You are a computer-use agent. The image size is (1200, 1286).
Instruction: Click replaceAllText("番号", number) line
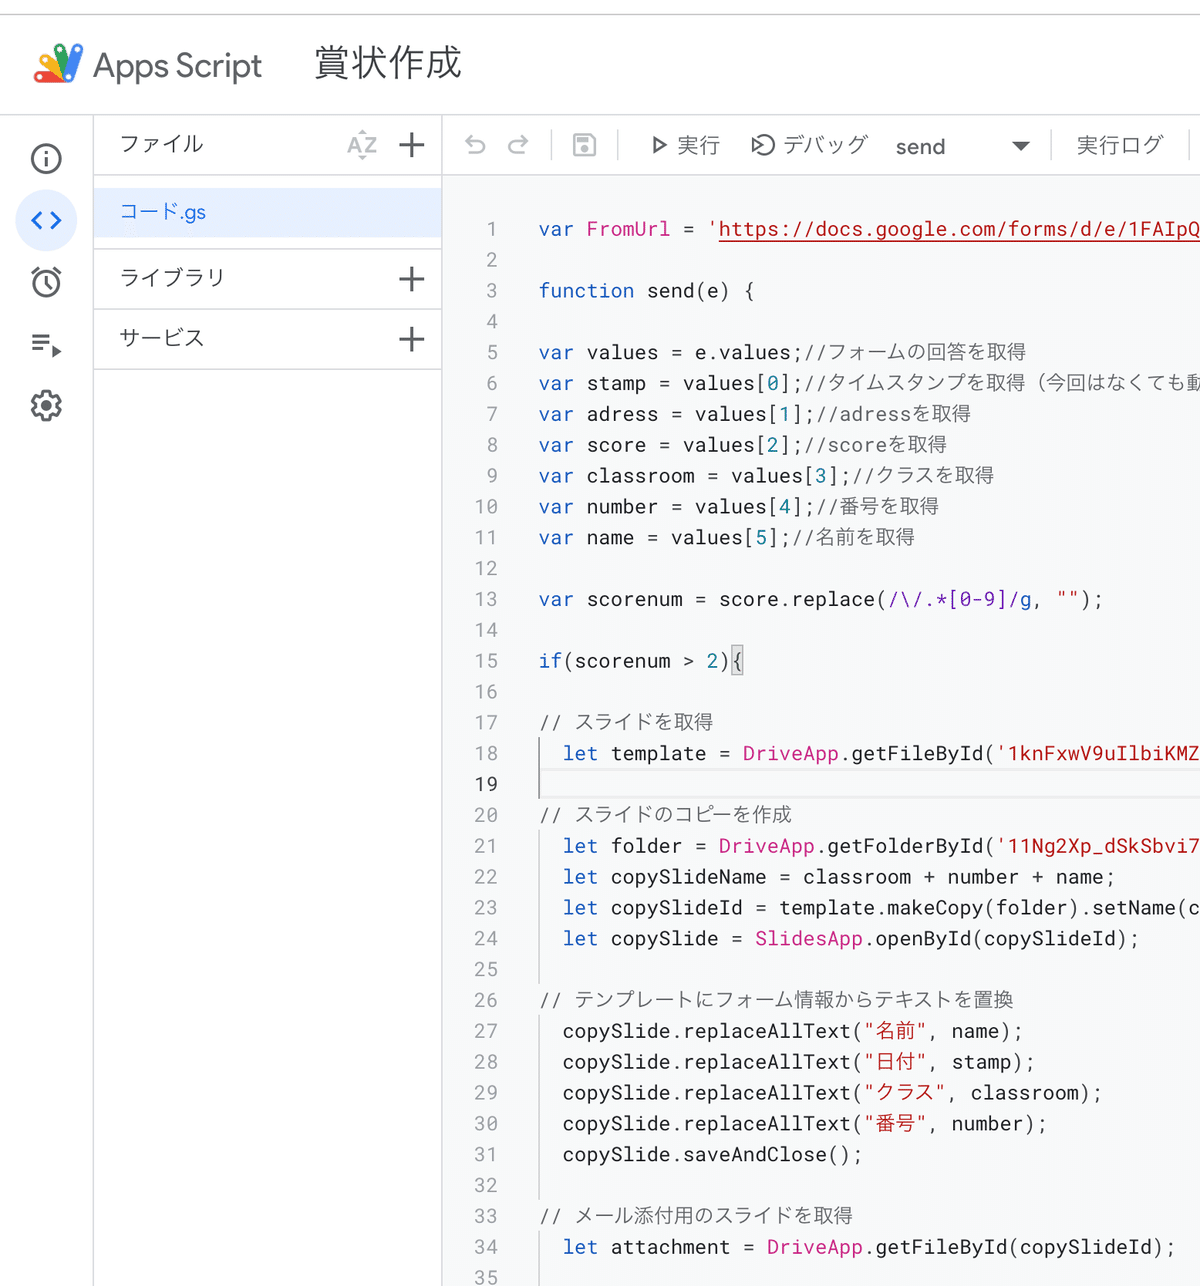pyautogui.click(x=804, y=1125)
